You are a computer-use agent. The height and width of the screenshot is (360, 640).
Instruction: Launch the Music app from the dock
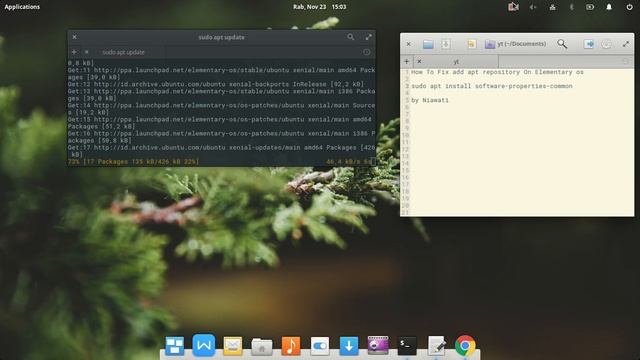click(291, 346)
